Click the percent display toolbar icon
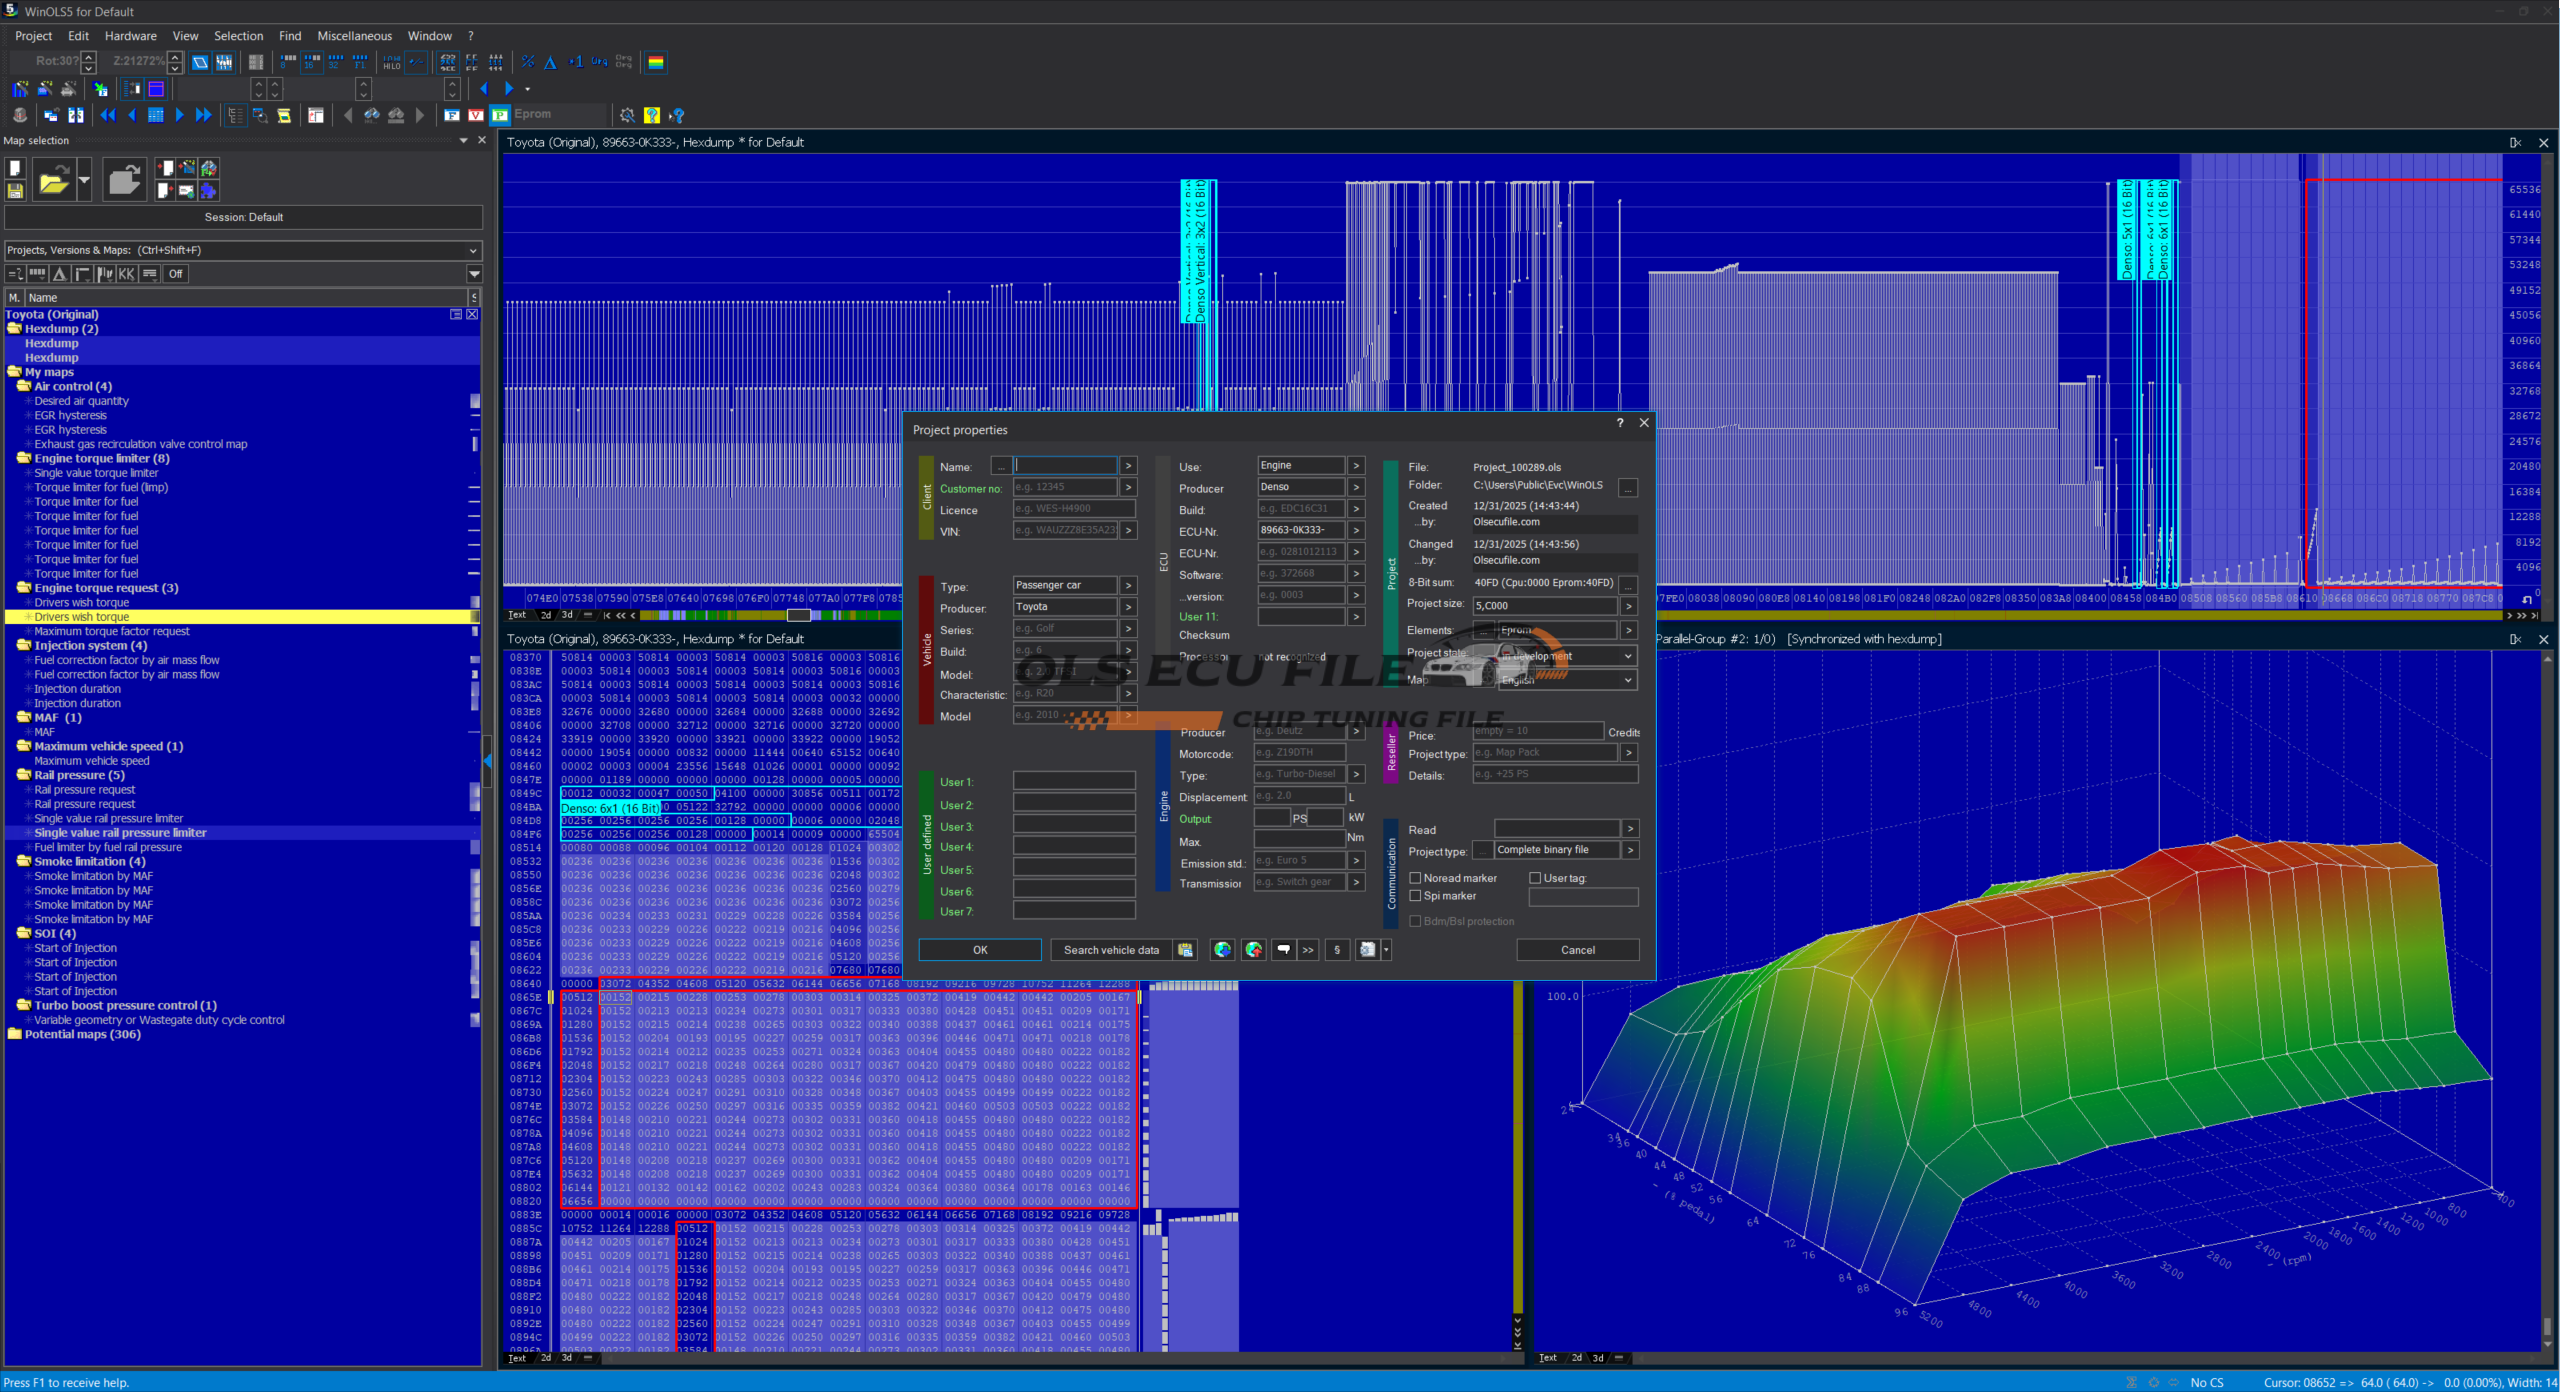 [528, 62]
